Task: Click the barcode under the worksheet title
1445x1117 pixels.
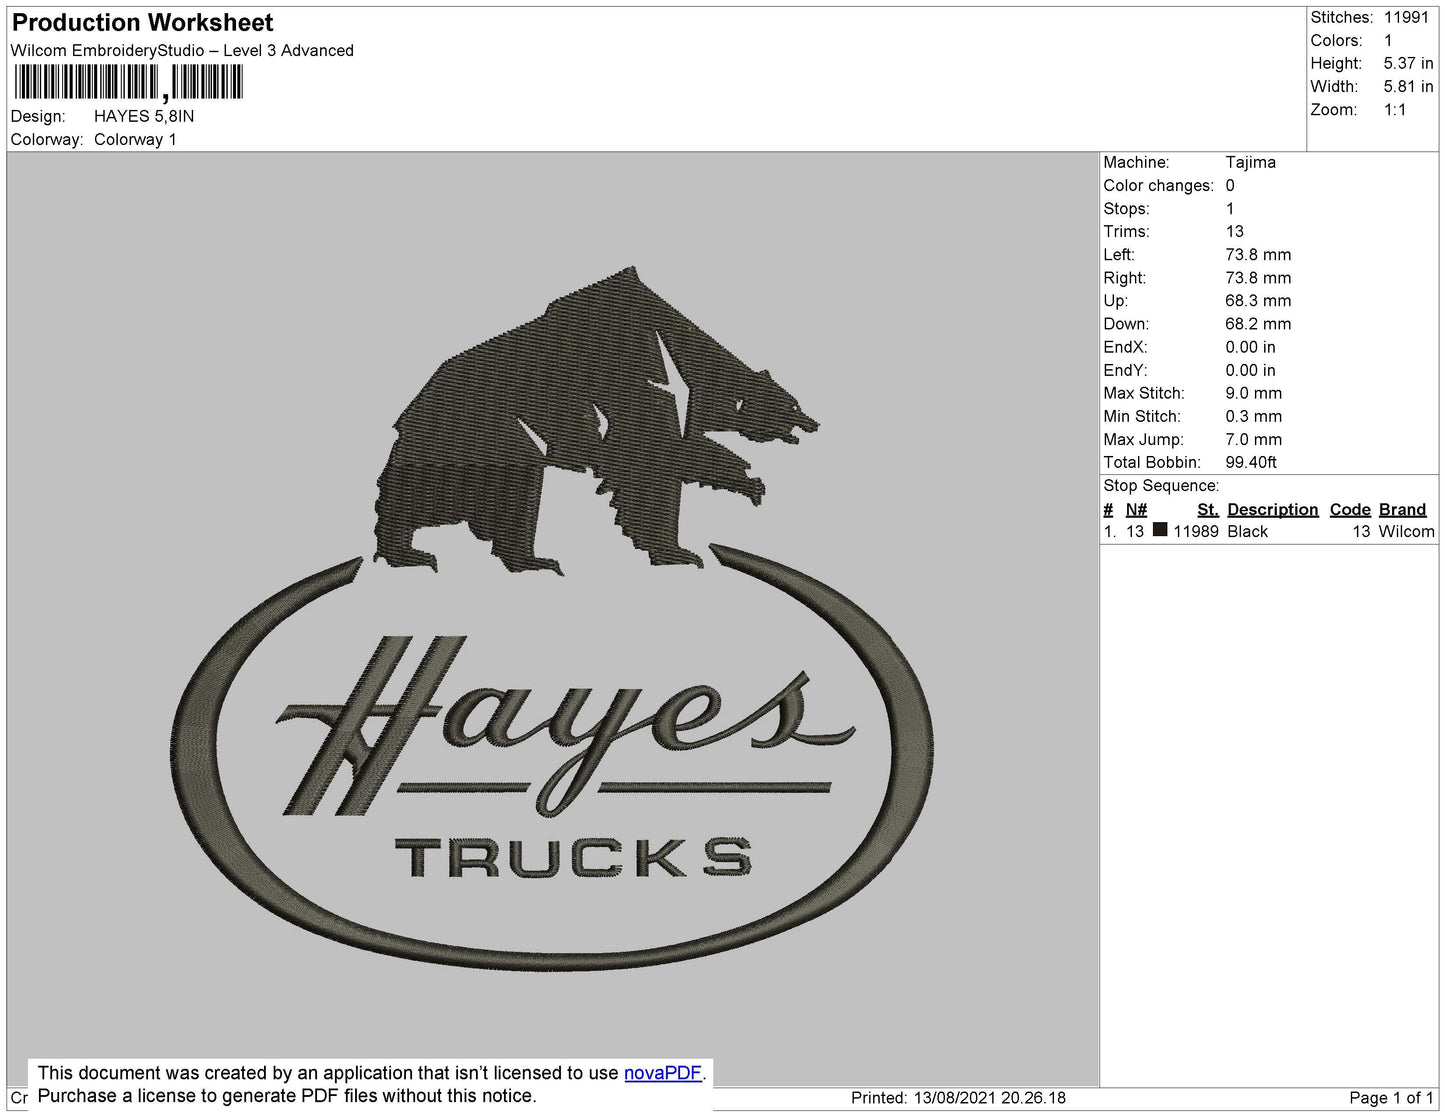Action: (129, 82)
